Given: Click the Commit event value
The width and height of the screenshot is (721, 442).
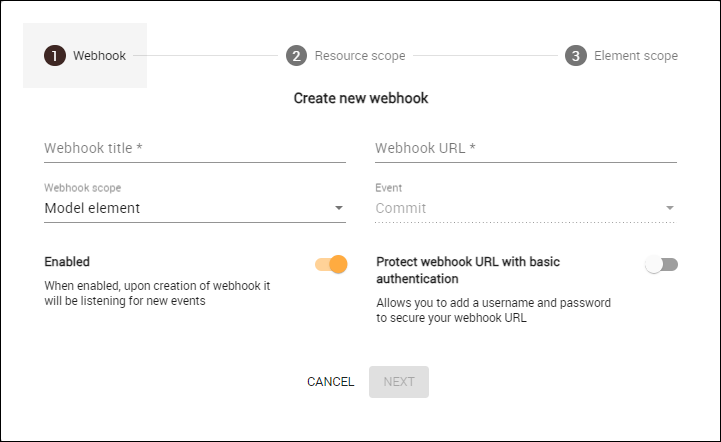Looking at the screenshot, I should pos(401,208).
